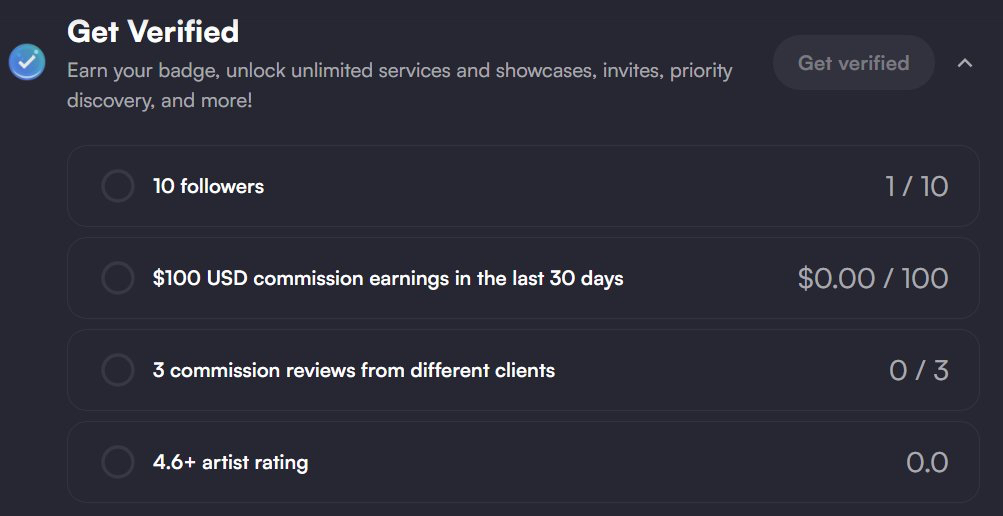Select the 10 followers label
The width and height of the screenshot is (1003, 516).
point(208,186)
